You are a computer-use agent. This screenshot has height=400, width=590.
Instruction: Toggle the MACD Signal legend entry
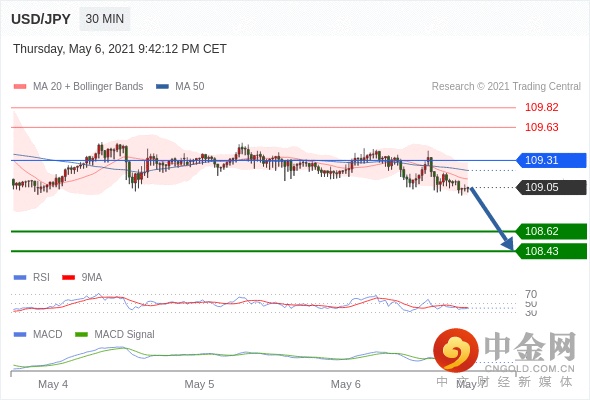115,335
